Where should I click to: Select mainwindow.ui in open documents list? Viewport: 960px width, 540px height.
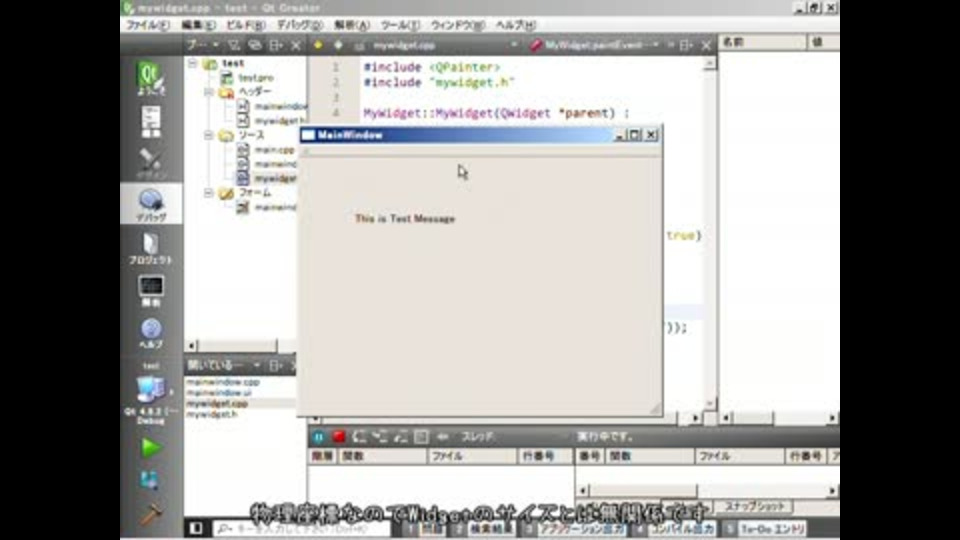coord(219,393)
